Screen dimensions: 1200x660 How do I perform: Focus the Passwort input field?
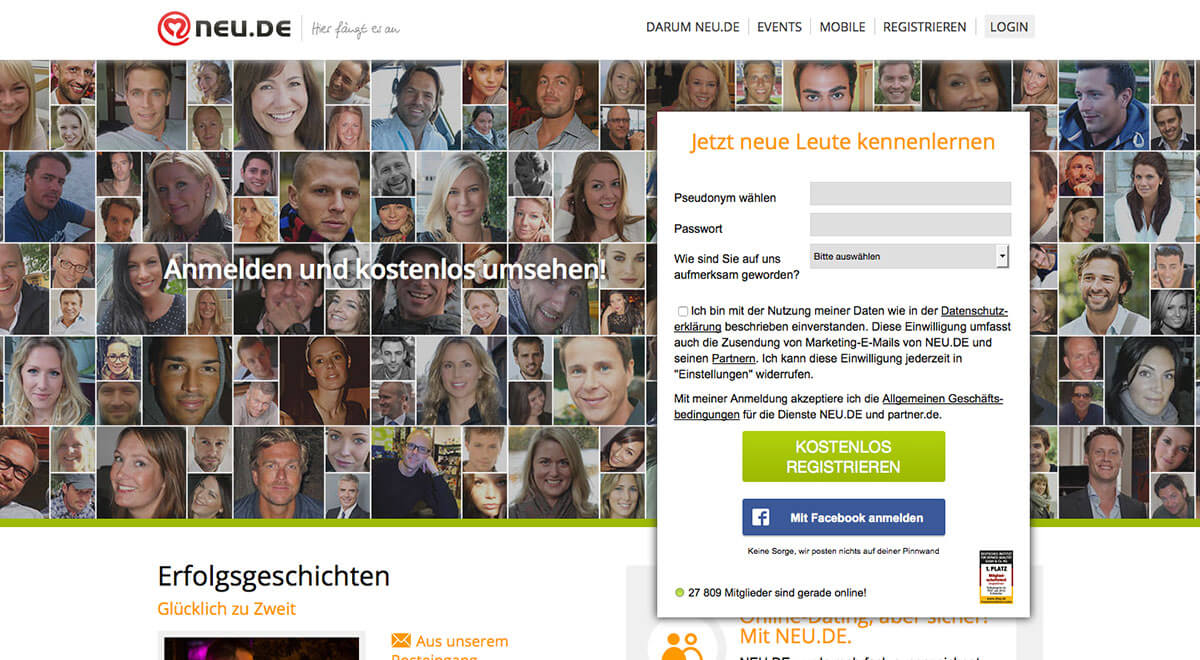910,225
